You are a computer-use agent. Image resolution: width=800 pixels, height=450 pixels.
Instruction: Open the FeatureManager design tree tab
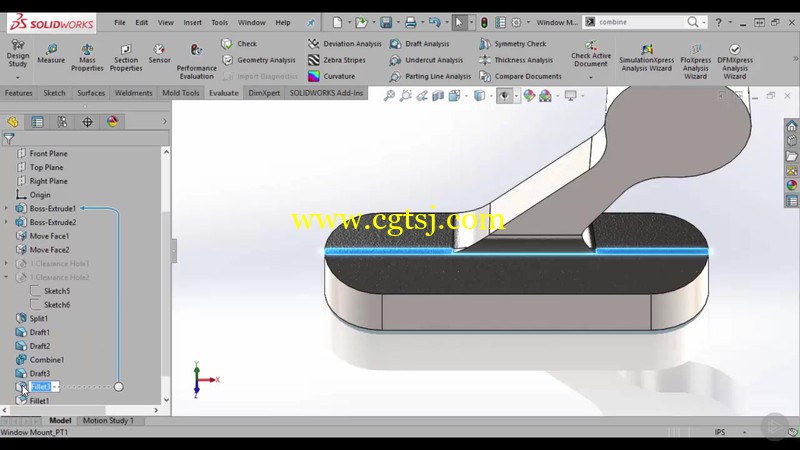(13, 121)
